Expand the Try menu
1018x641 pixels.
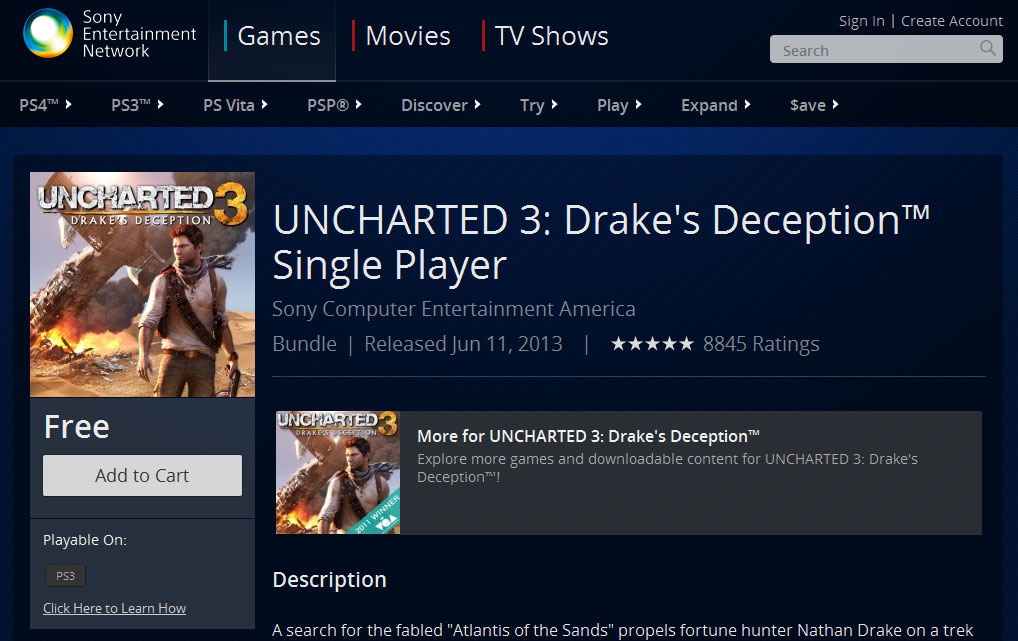pos(538,105)
